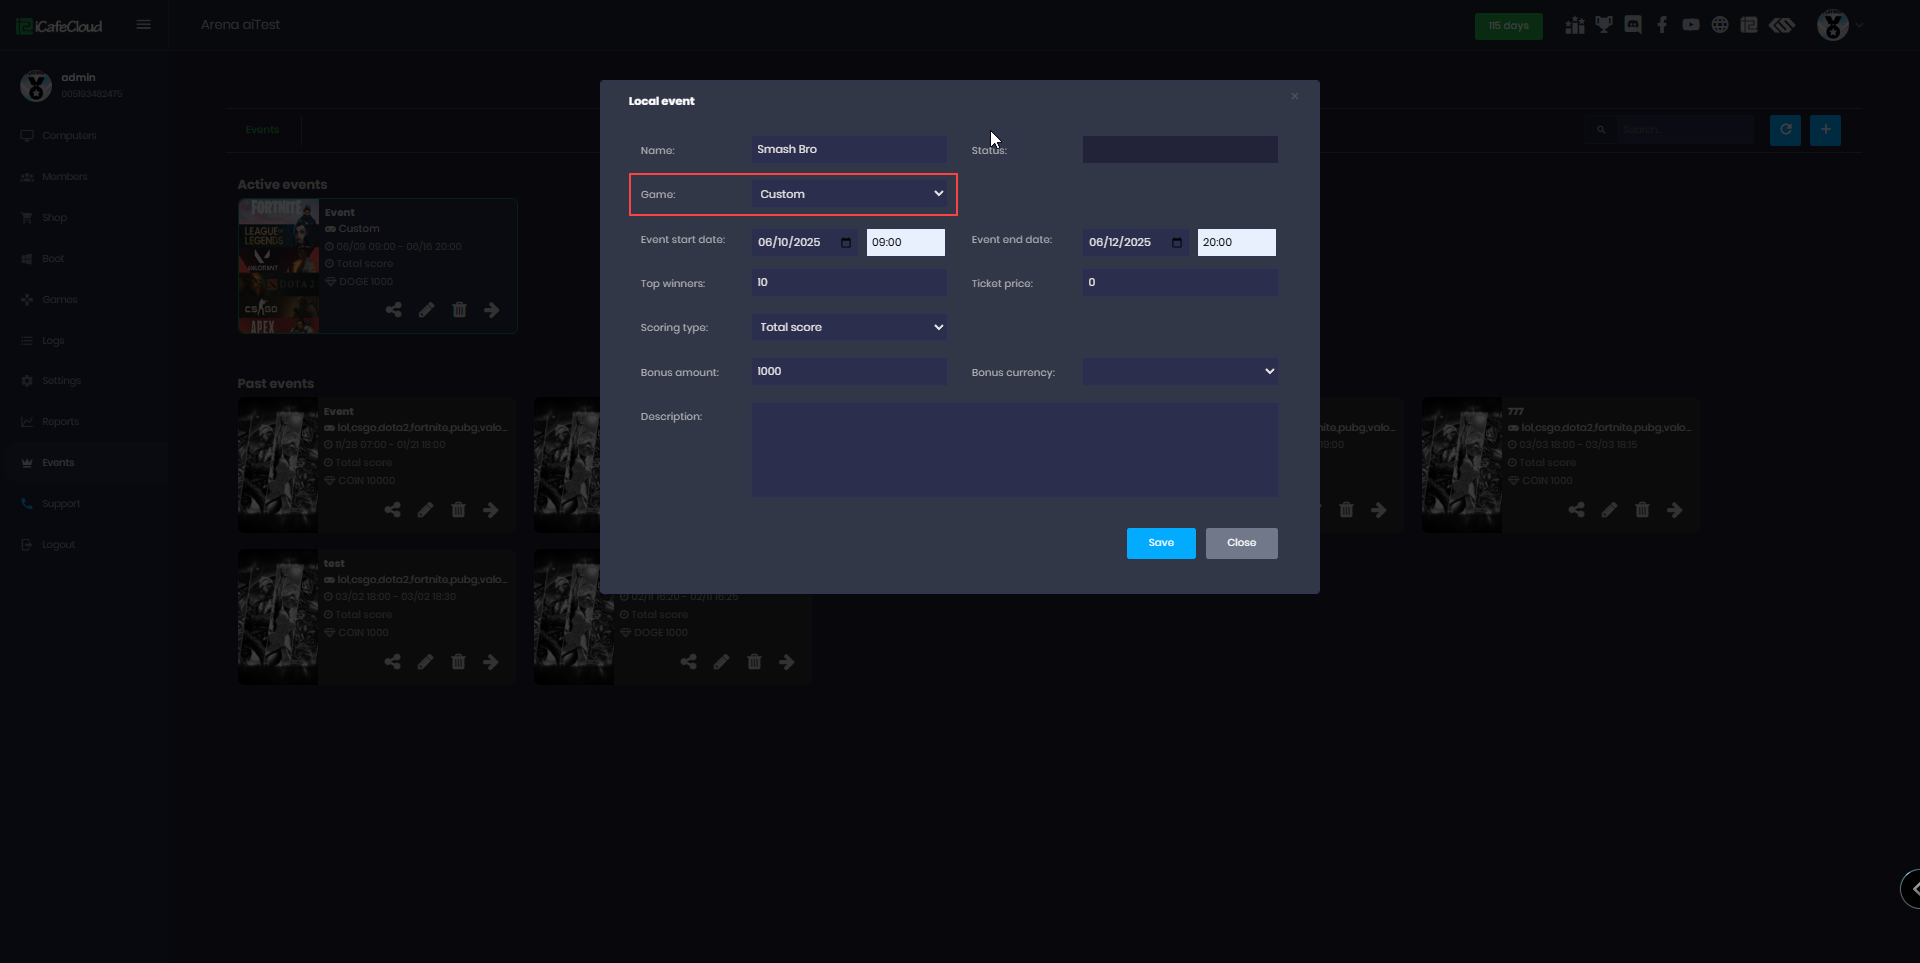Image resolution: width=1920 pixels, height=963 pixels.
Task: Toggle the hamburger sidebar menu
Action: pos(144,25)
